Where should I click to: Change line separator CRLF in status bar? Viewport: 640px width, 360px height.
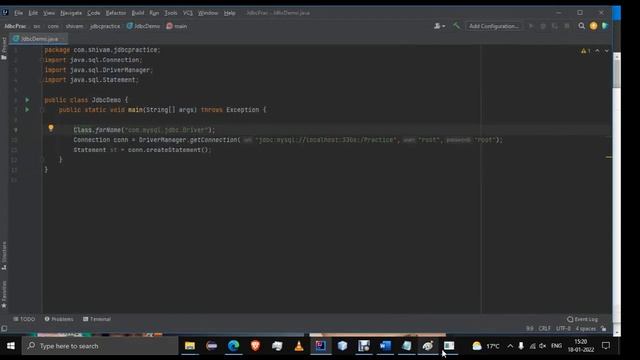tap(544, 329)
